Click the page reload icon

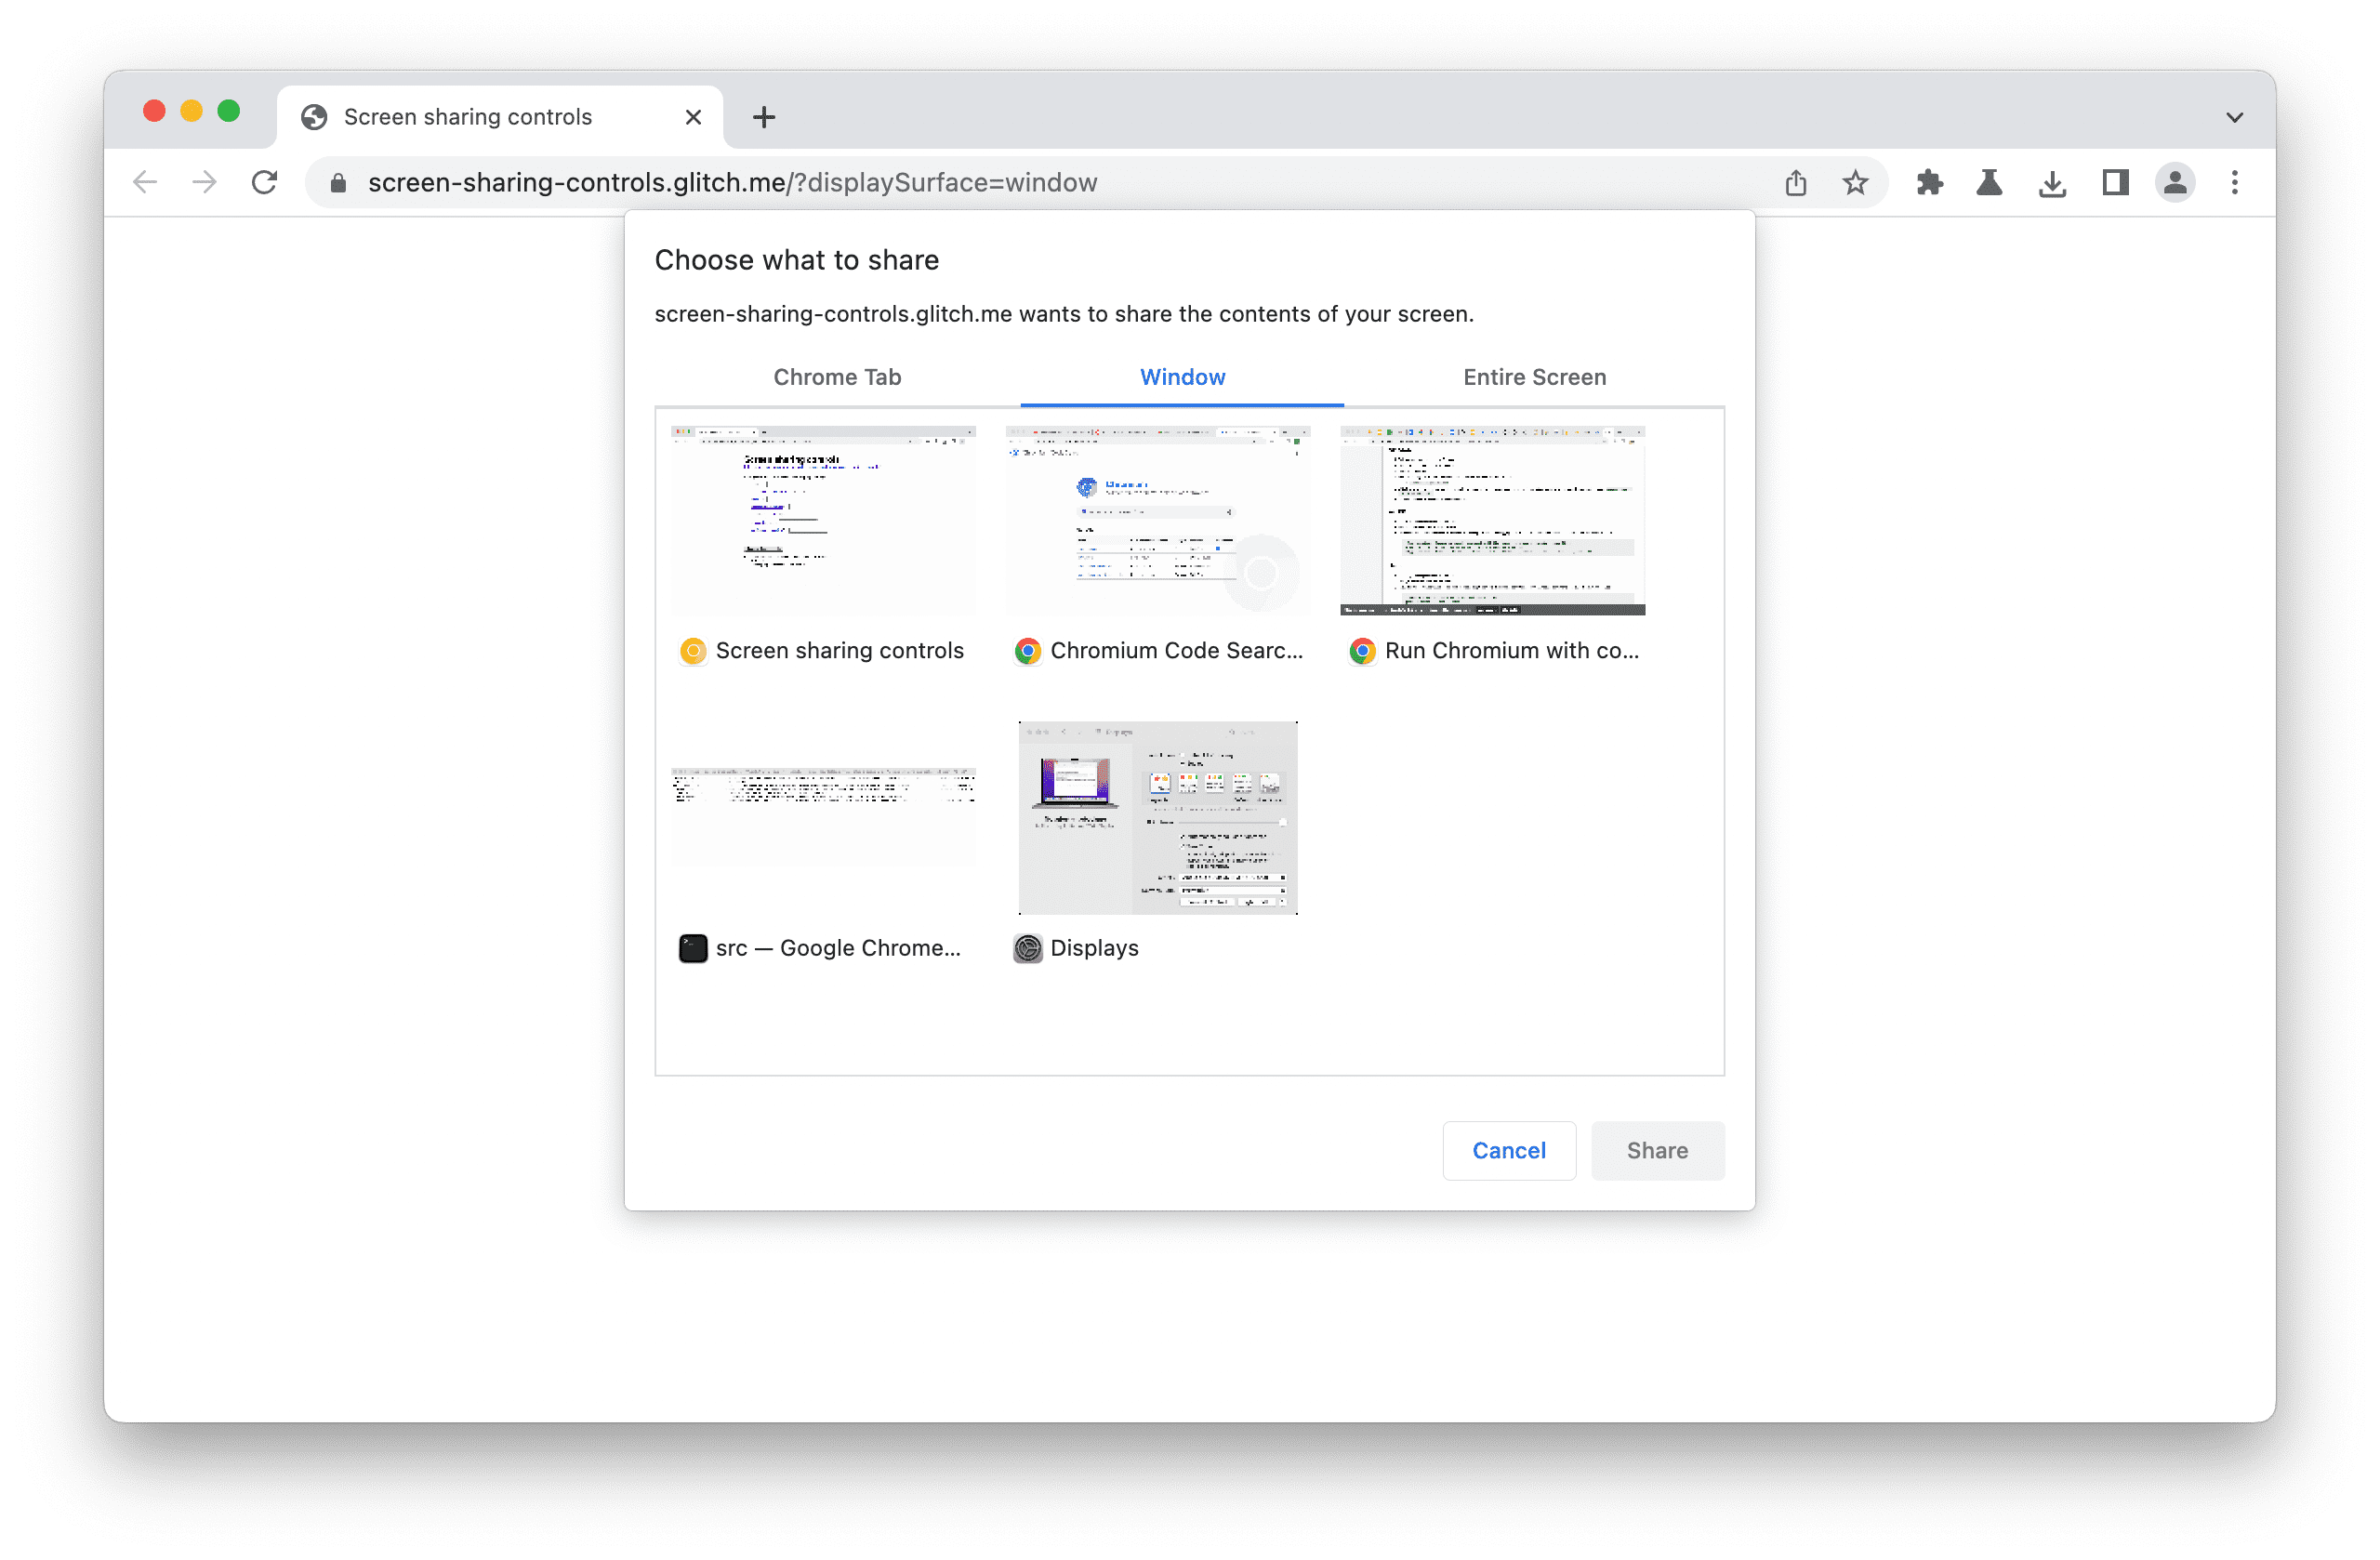(267, 183)
